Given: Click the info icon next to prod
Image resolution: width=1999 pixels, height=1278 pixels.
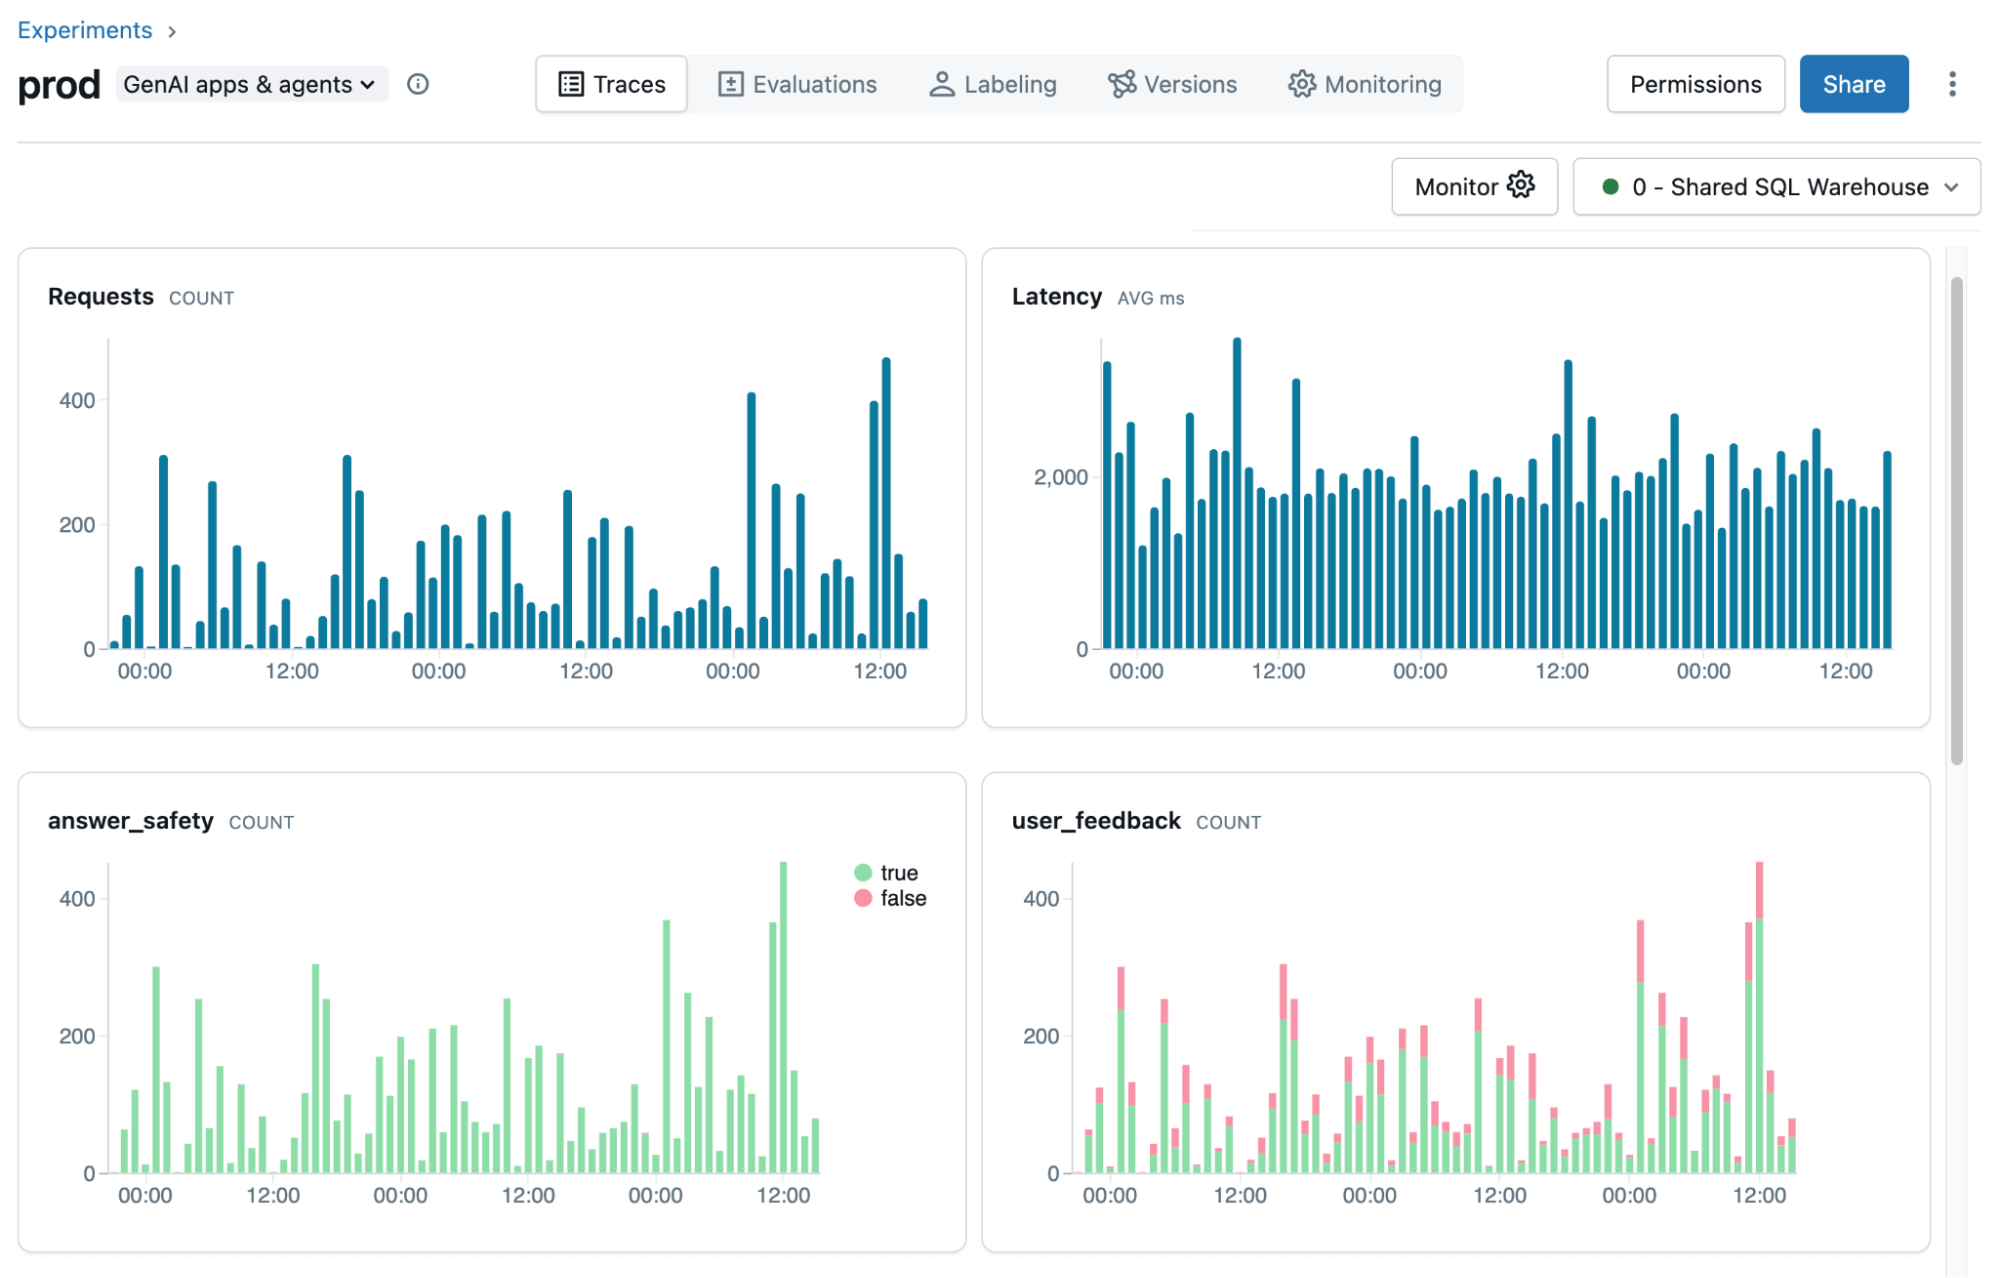Looking at the screenshot, I should pyautogui.click(x=418, y=84).
